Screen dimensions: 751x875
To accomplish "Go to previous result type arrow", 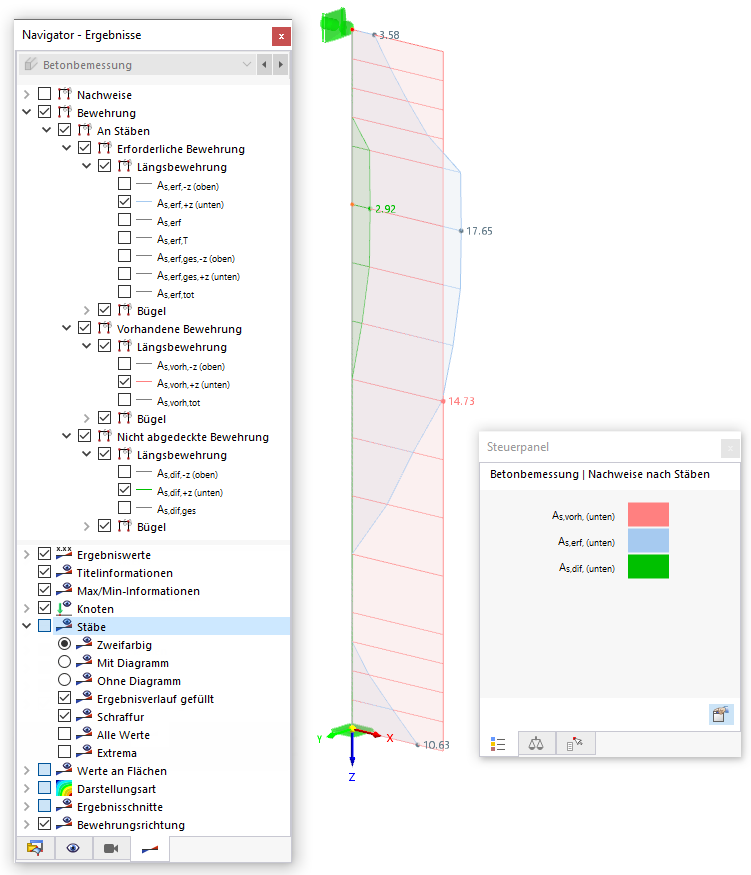I will point(264,65).
